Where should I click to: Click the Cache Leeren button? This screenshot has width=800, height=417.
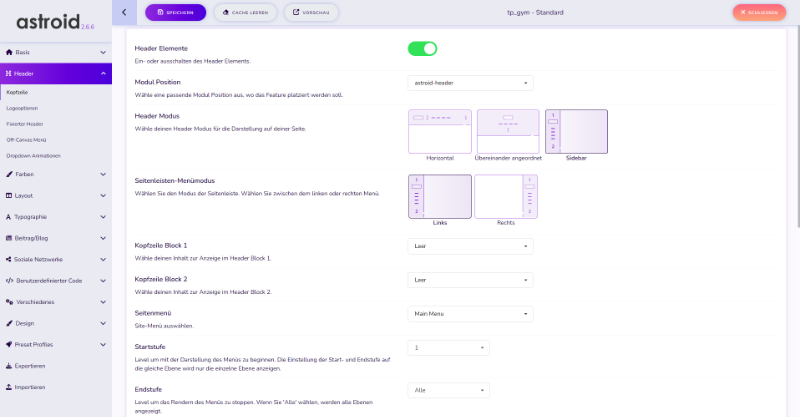click(x=245, y=12)
